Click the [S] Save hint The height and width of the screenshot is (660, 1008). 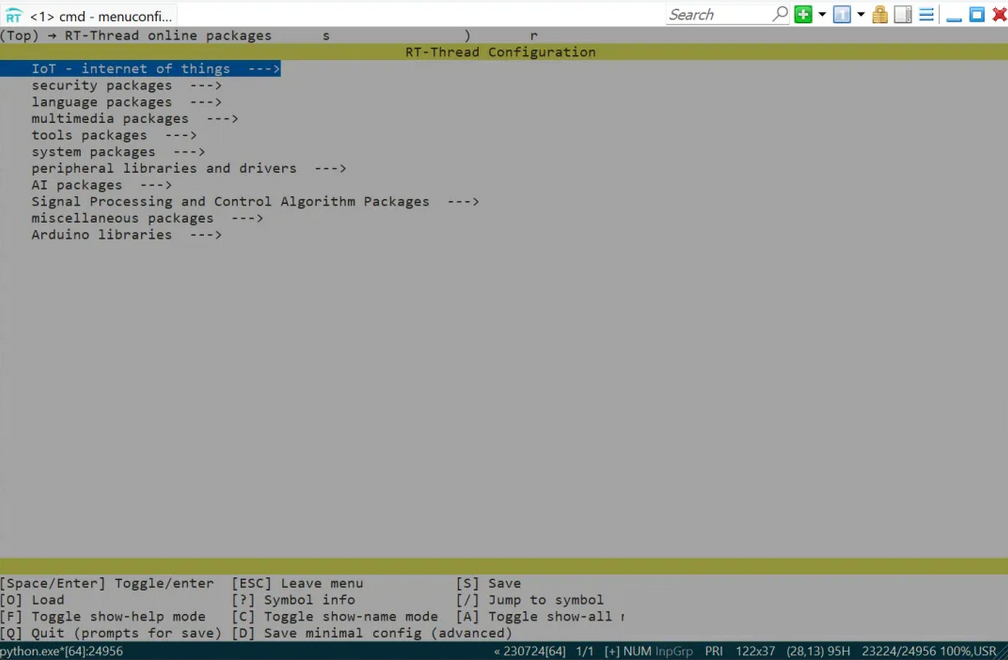(489, 584)
